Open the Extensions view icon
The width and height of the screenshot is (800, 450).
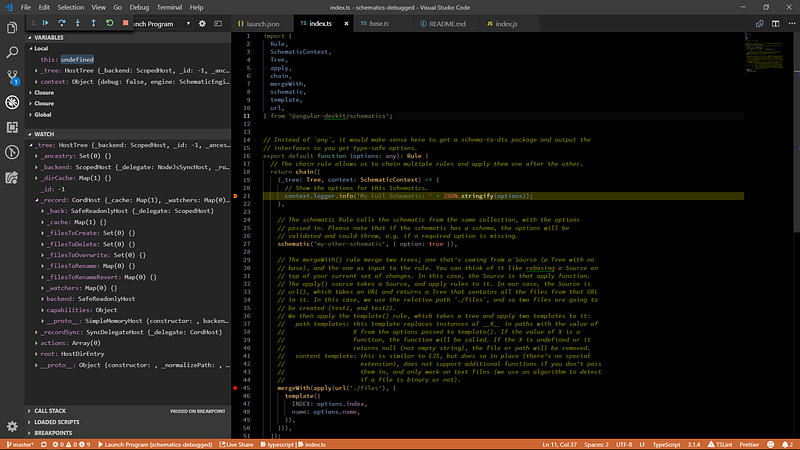click(x=12, y=127)
